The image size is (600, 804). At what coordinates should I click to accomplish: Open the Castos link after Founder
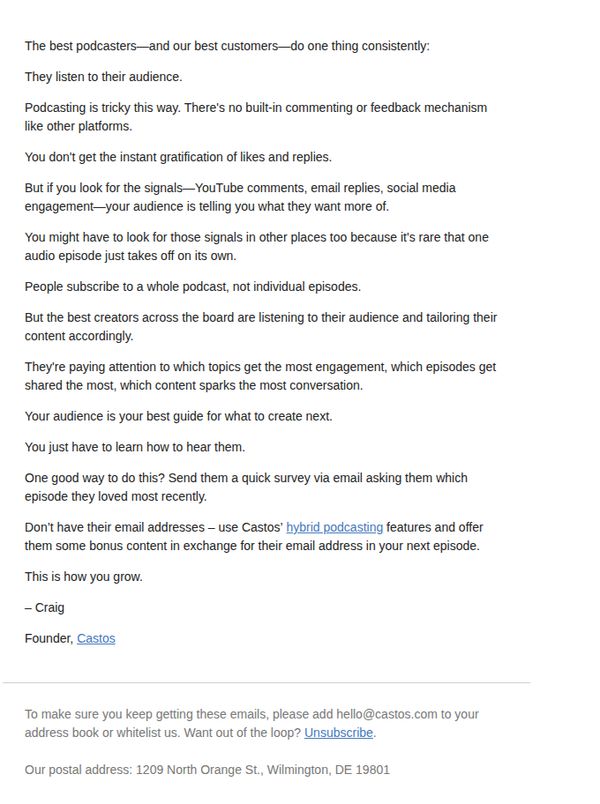[96, 638]
